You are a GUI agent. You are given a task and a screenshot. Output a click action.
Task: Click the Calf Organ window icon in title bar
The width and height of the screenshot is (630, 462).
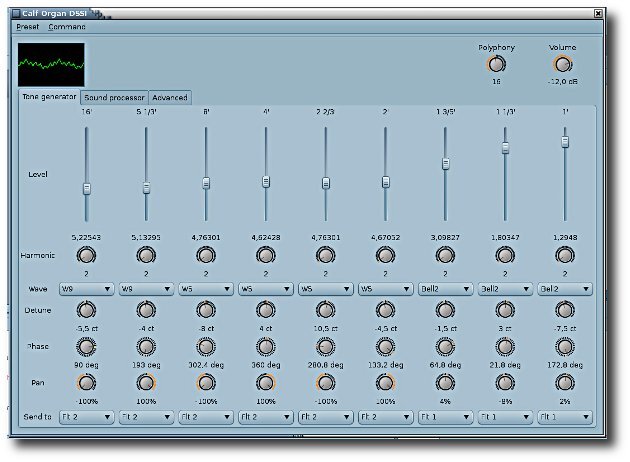coord(16,13)
